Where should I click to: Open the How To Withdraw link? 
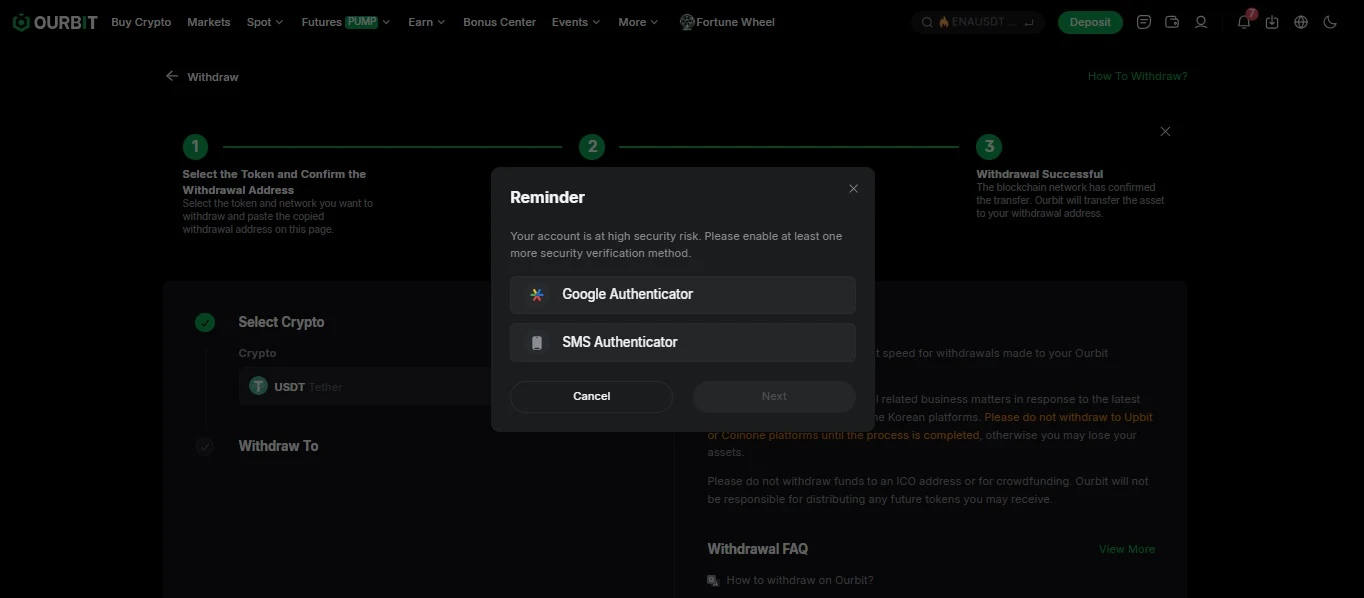(x=1138, y=76)
